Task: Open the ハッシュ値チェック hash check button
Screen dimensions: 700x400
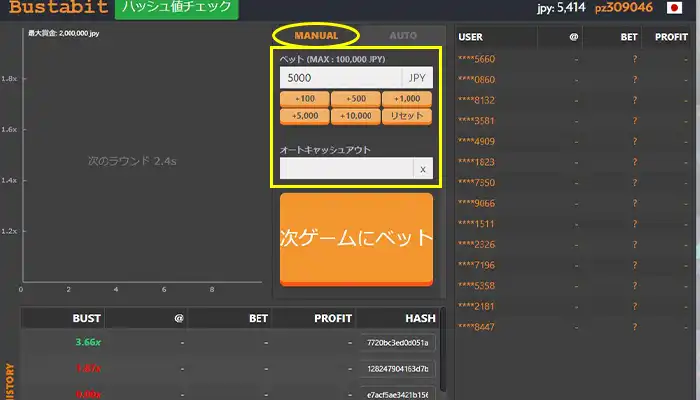Action: point(177,8)
